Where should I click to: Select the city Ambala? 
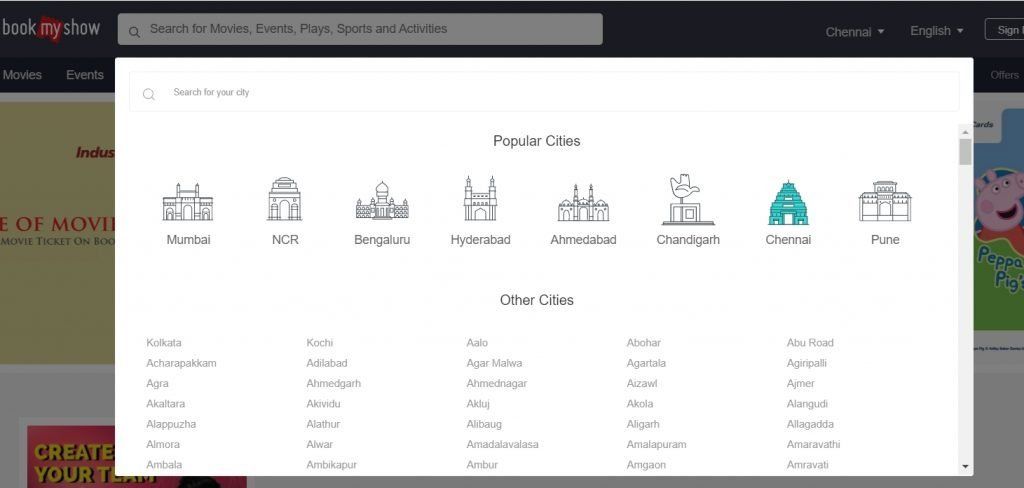click(x=164, y=464)
